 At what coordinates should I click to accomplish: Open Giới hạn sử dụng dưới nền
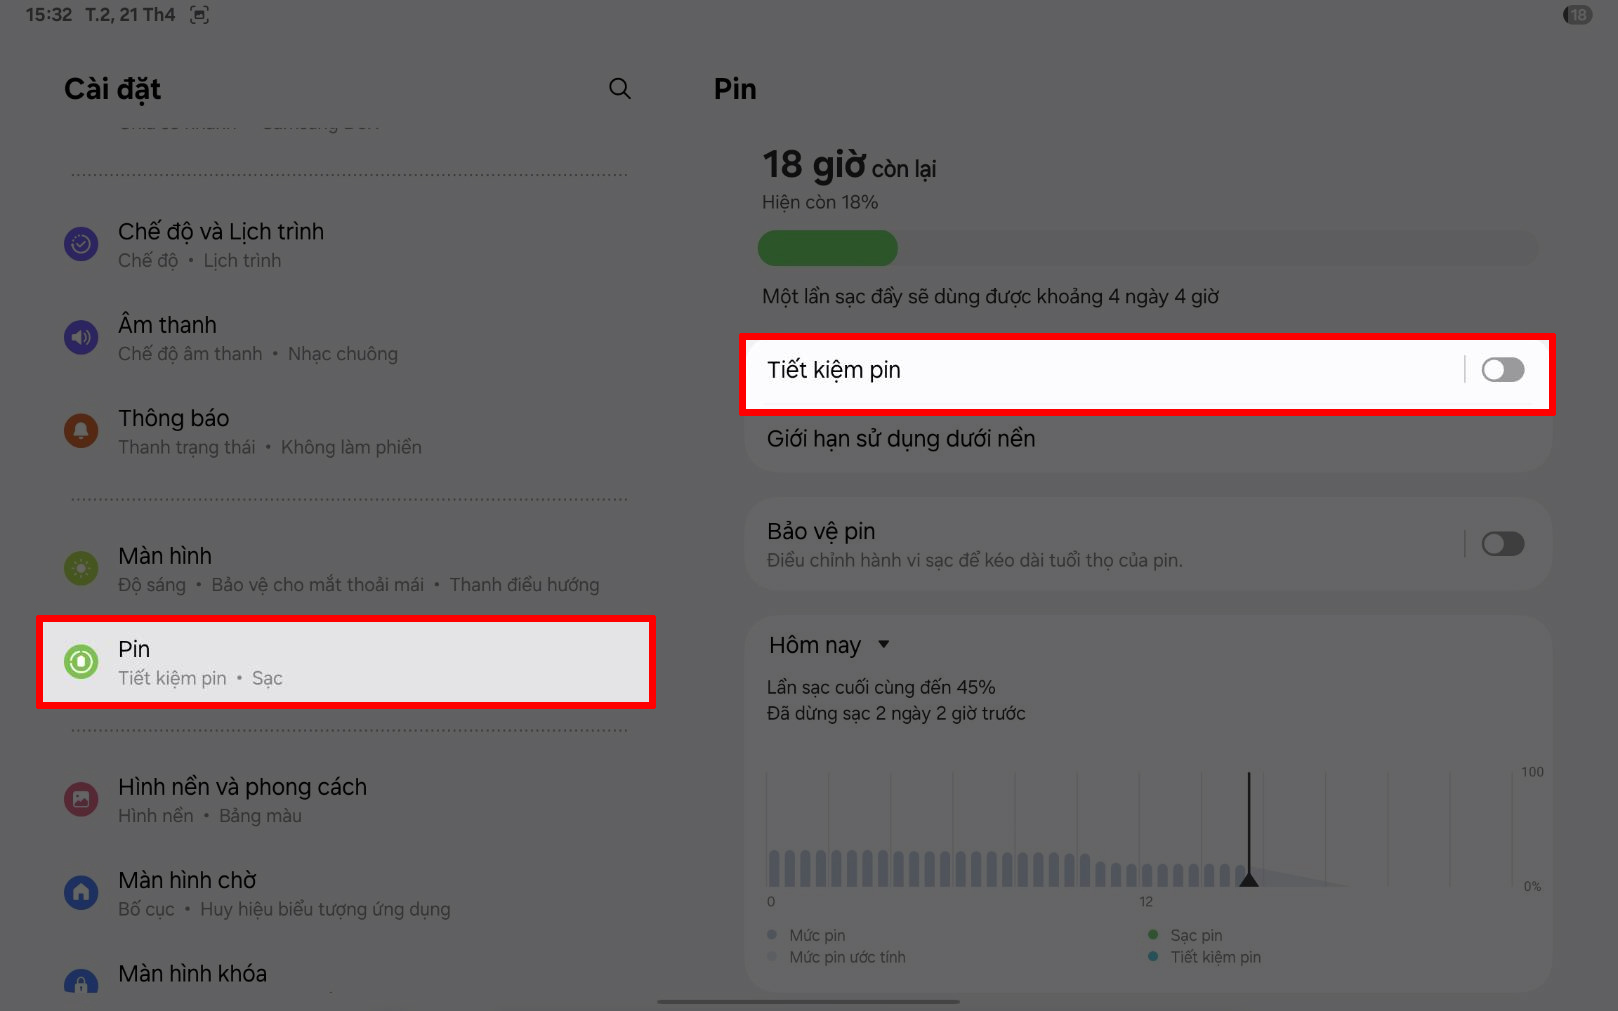[x=1148, y=439]
